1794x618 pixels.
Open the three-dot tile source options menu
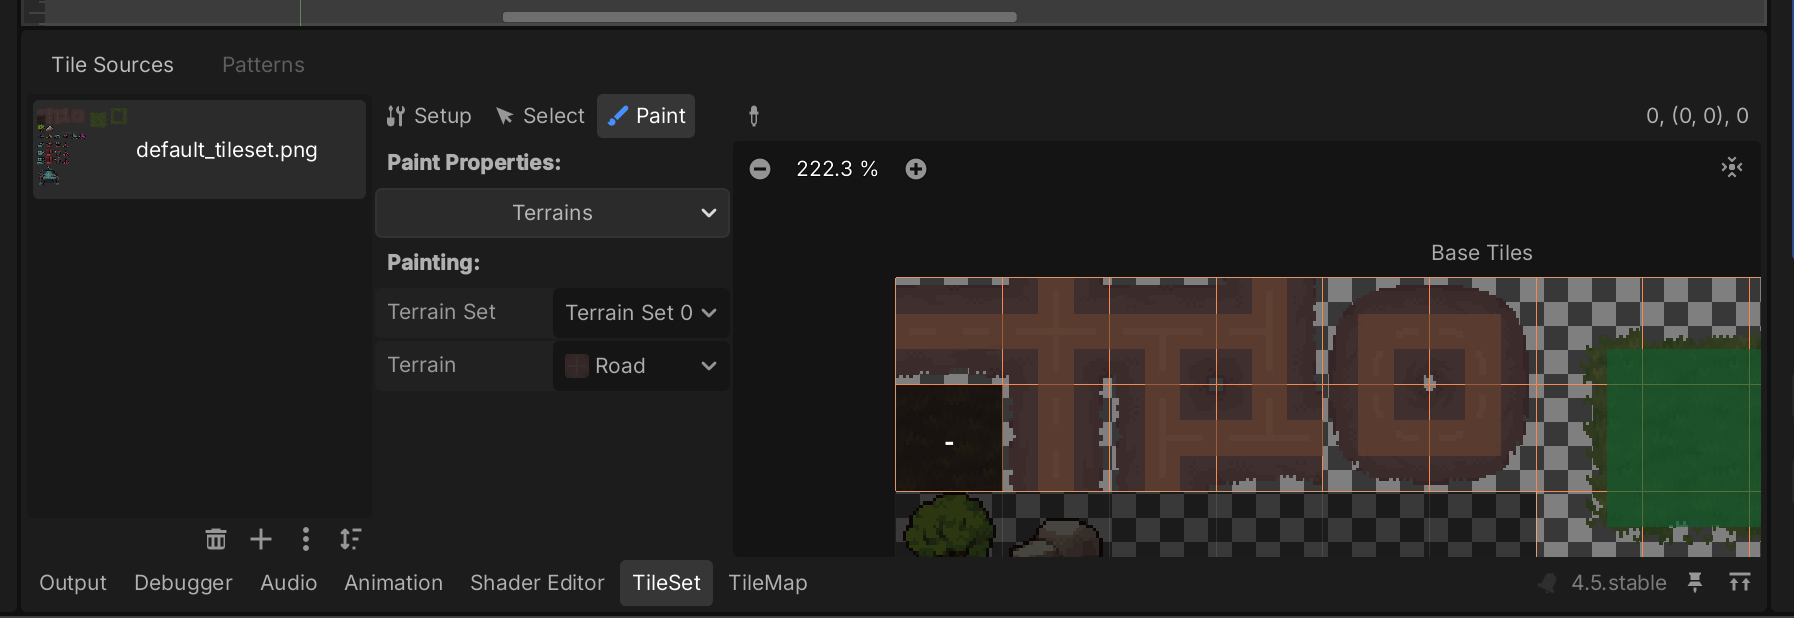(x=306, y=539)
